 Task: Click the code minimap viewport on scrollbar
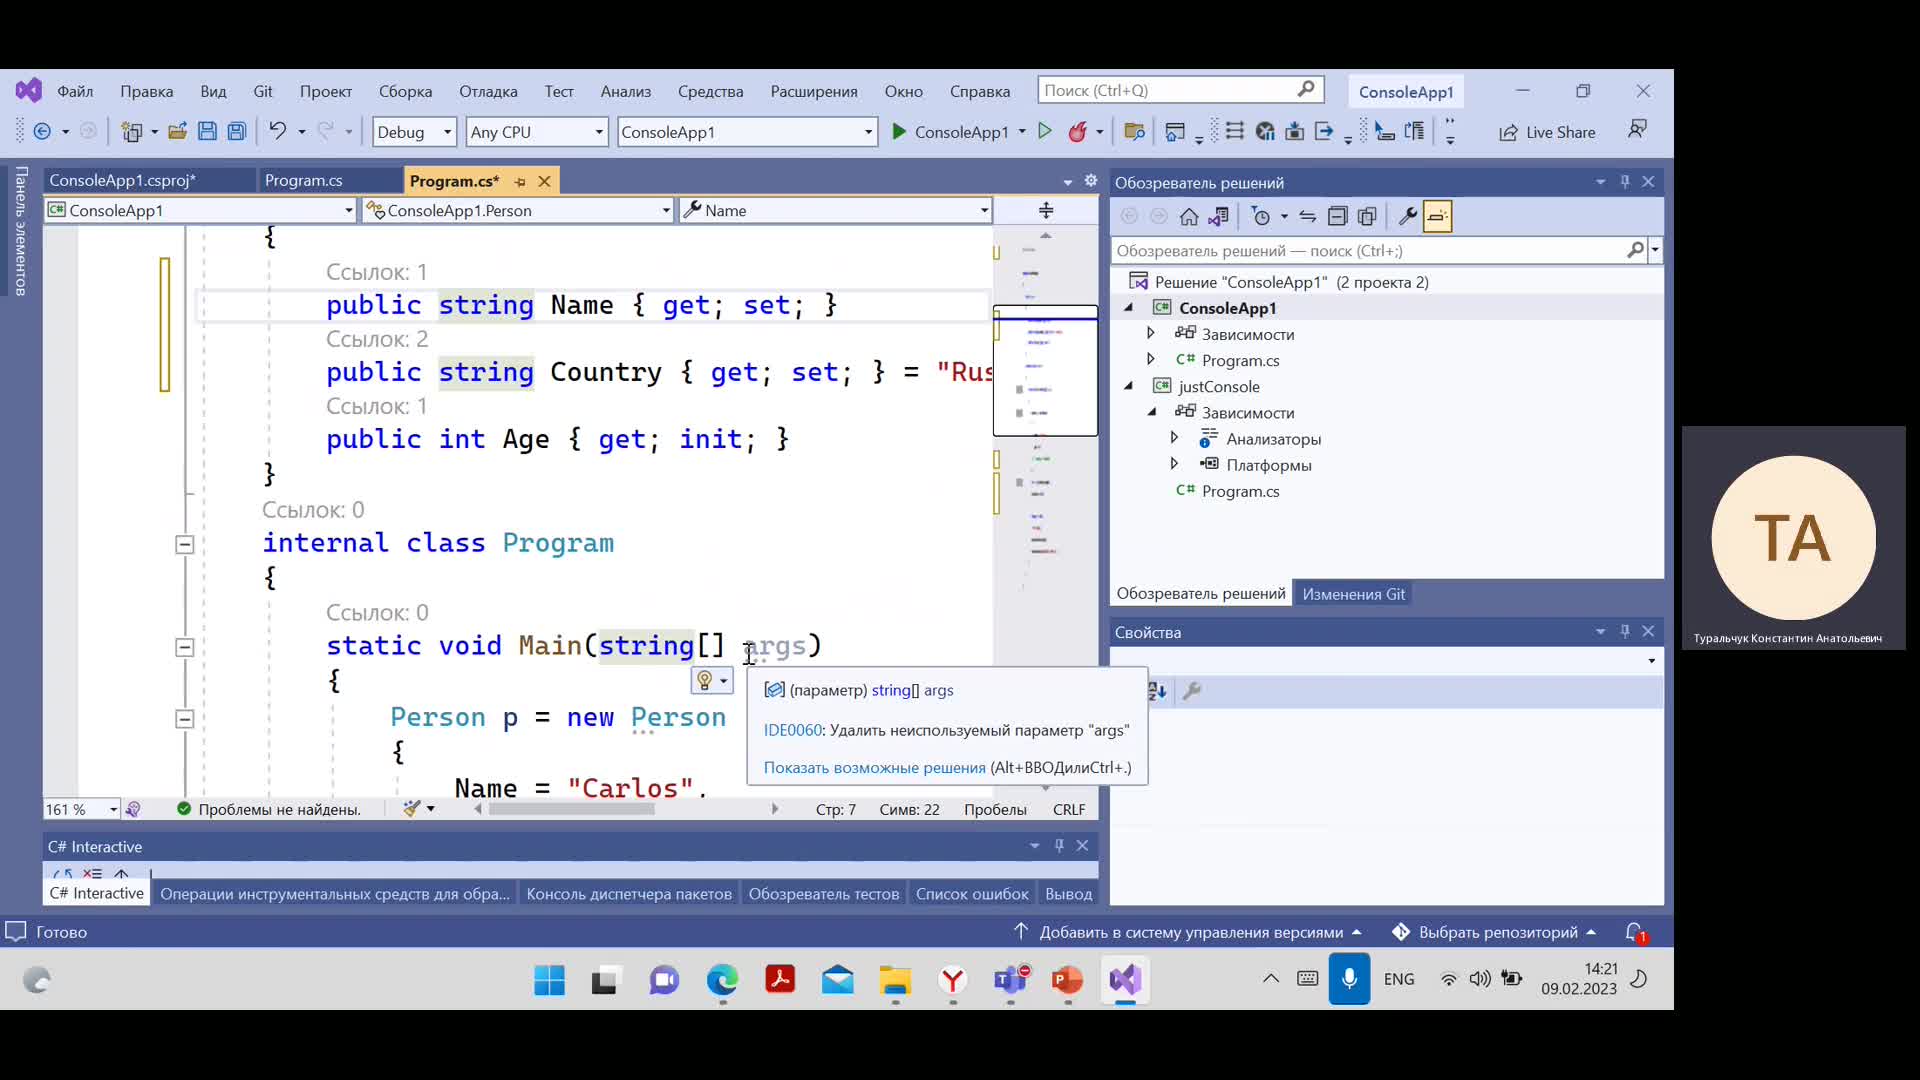(x=1045, y=371)
